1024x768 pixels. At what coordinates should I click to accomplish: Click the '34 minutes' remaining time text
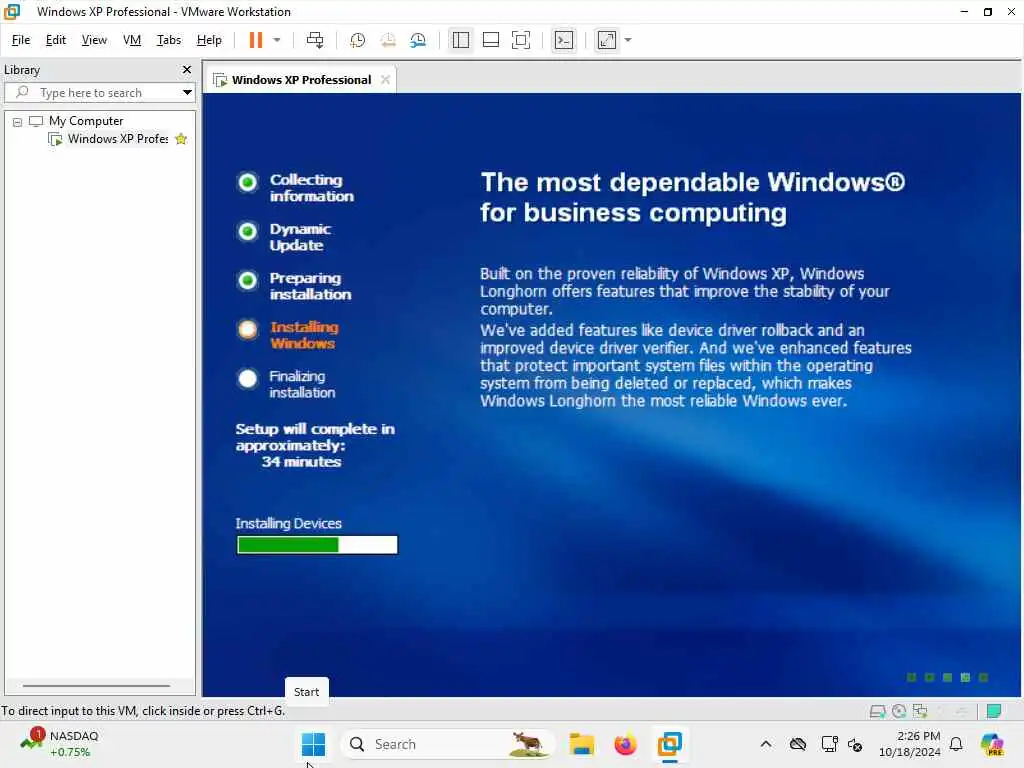[301, 462]
